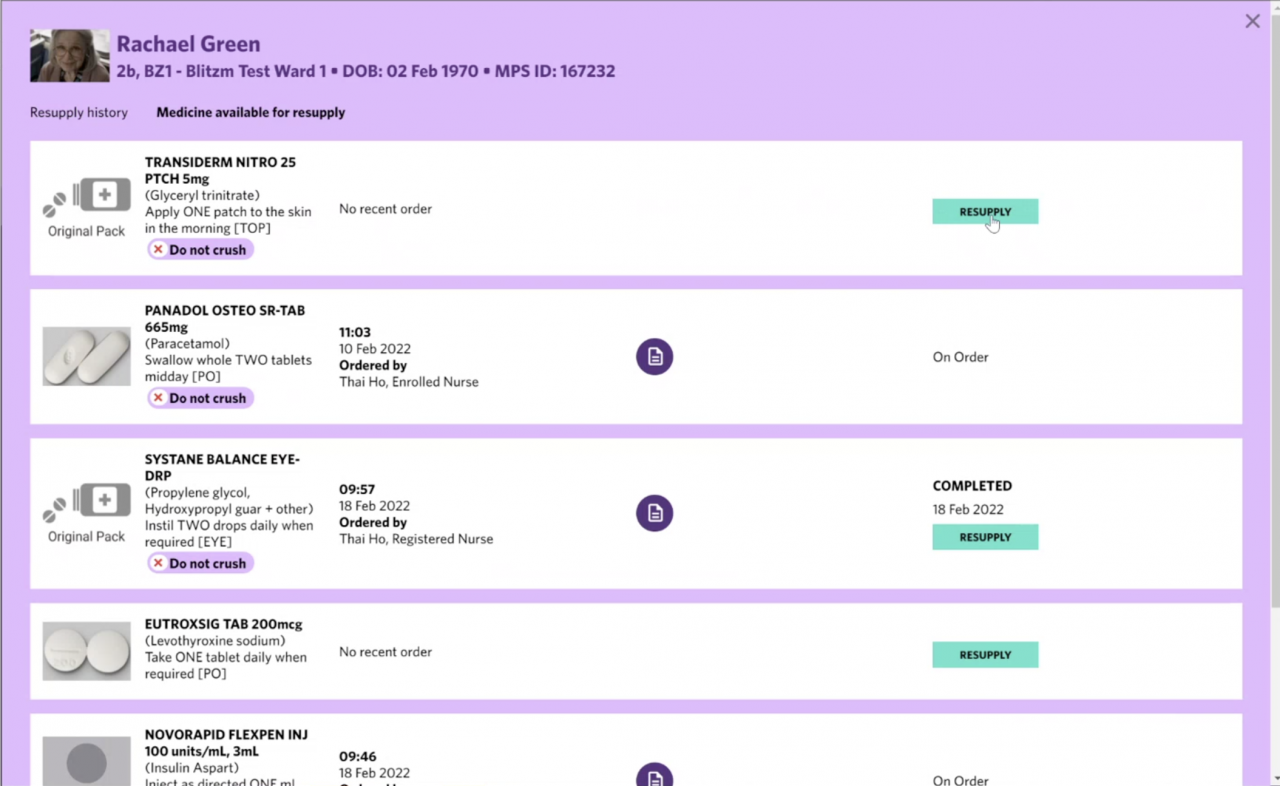The height and width of the screenshot is (786, 1280).
Task: Switch to the Resupply history tab
Action: point(79,113)
